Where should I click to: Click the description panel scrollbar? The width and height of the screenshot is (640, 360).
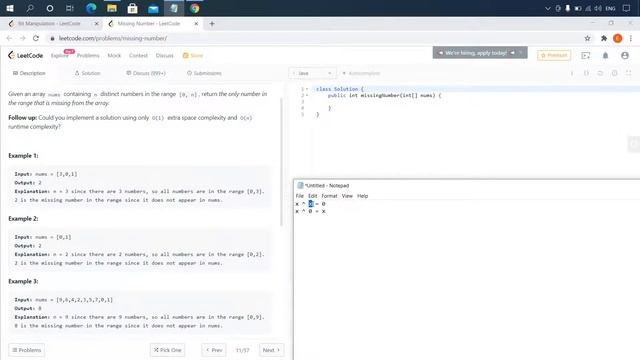(x=281, y=161)
